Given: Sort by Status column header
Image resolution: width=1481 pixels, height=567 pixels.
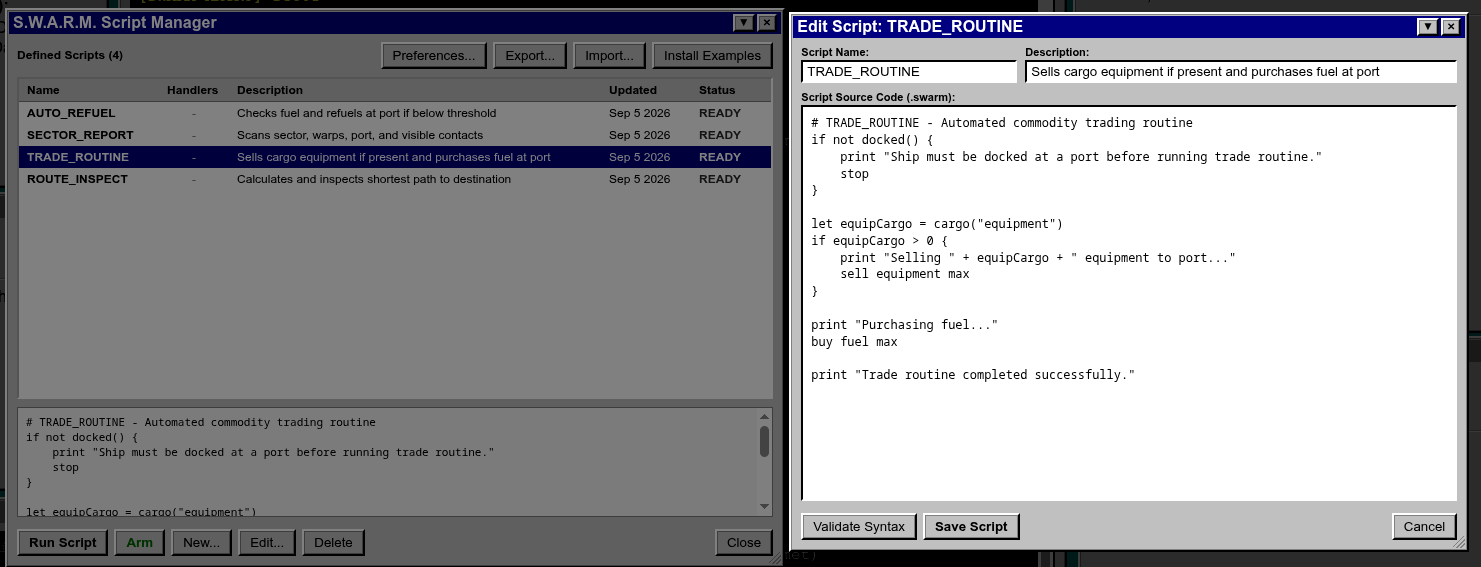Looking at the screenshot, I should [x=717, y=90].
